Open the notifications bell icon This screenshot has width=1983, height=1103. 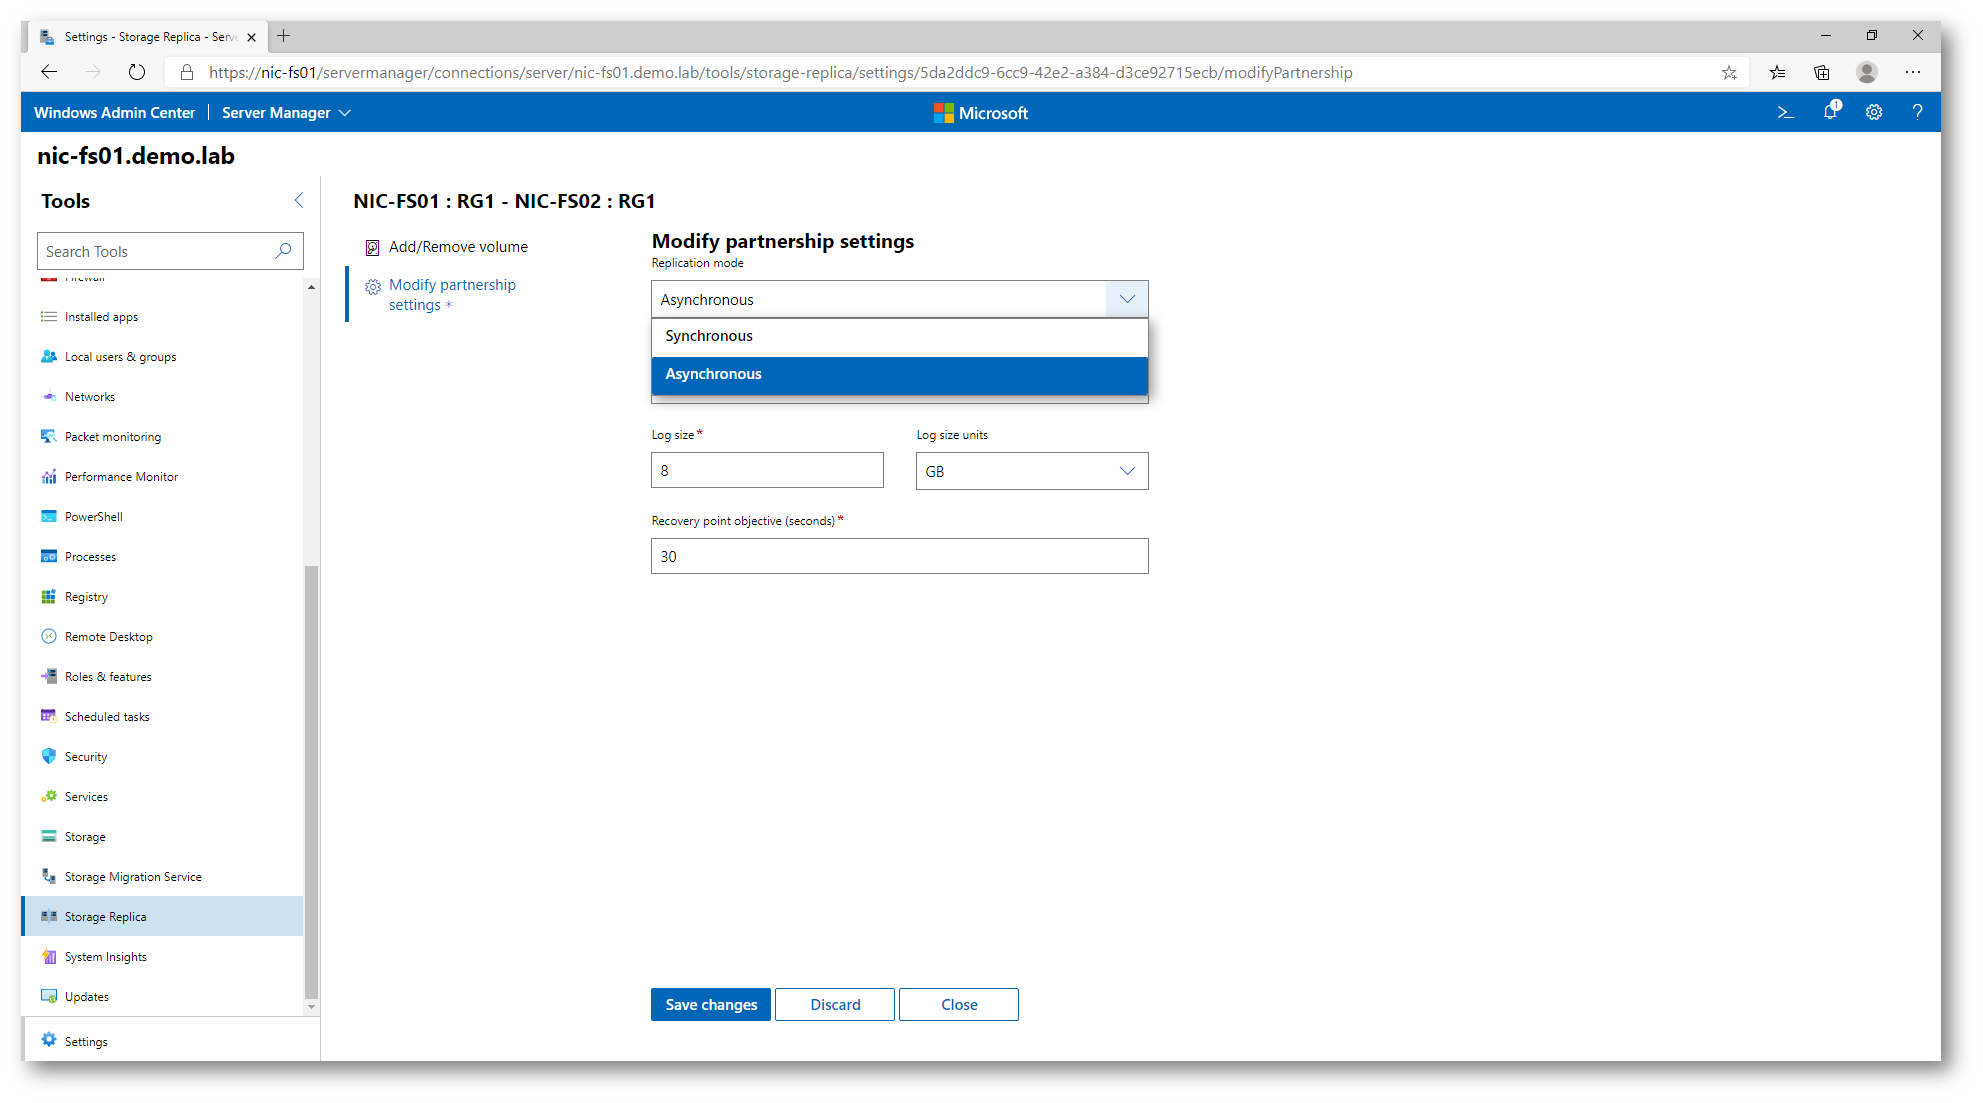click(x=1830, y=112)
